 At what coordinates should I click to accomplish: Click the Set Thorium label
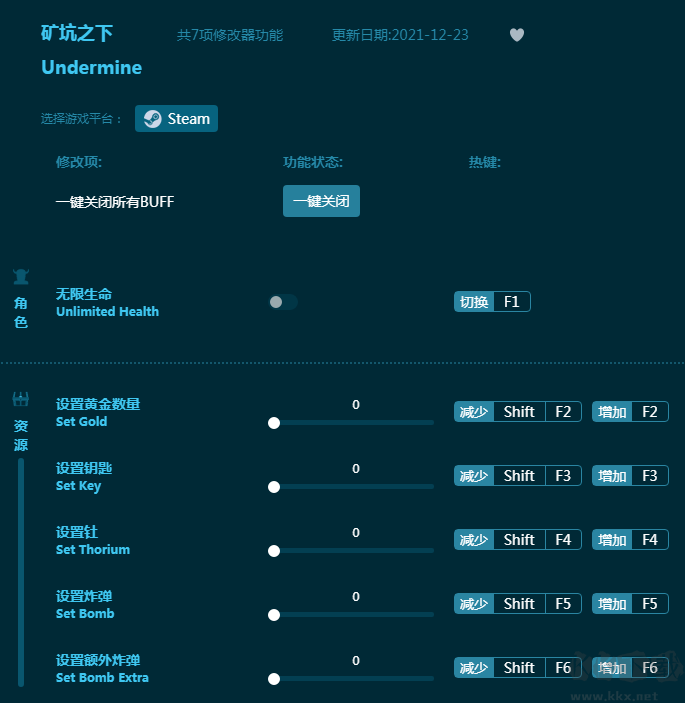(93, 550)
